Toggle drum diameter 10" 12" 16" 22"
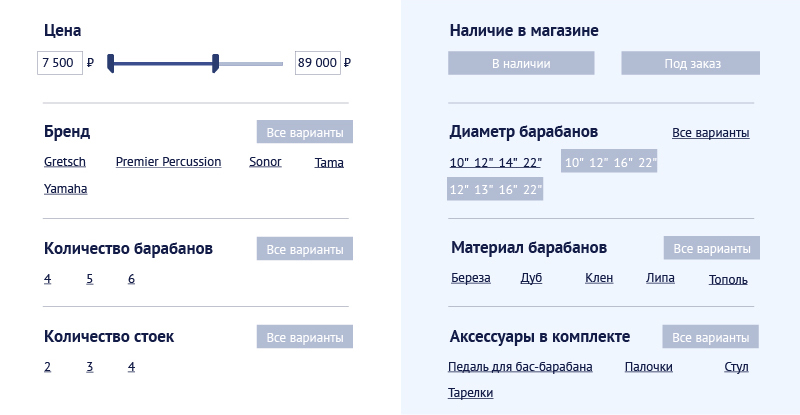Image resolution: width=800 pixels, height=415 pixels. (609, 163)
